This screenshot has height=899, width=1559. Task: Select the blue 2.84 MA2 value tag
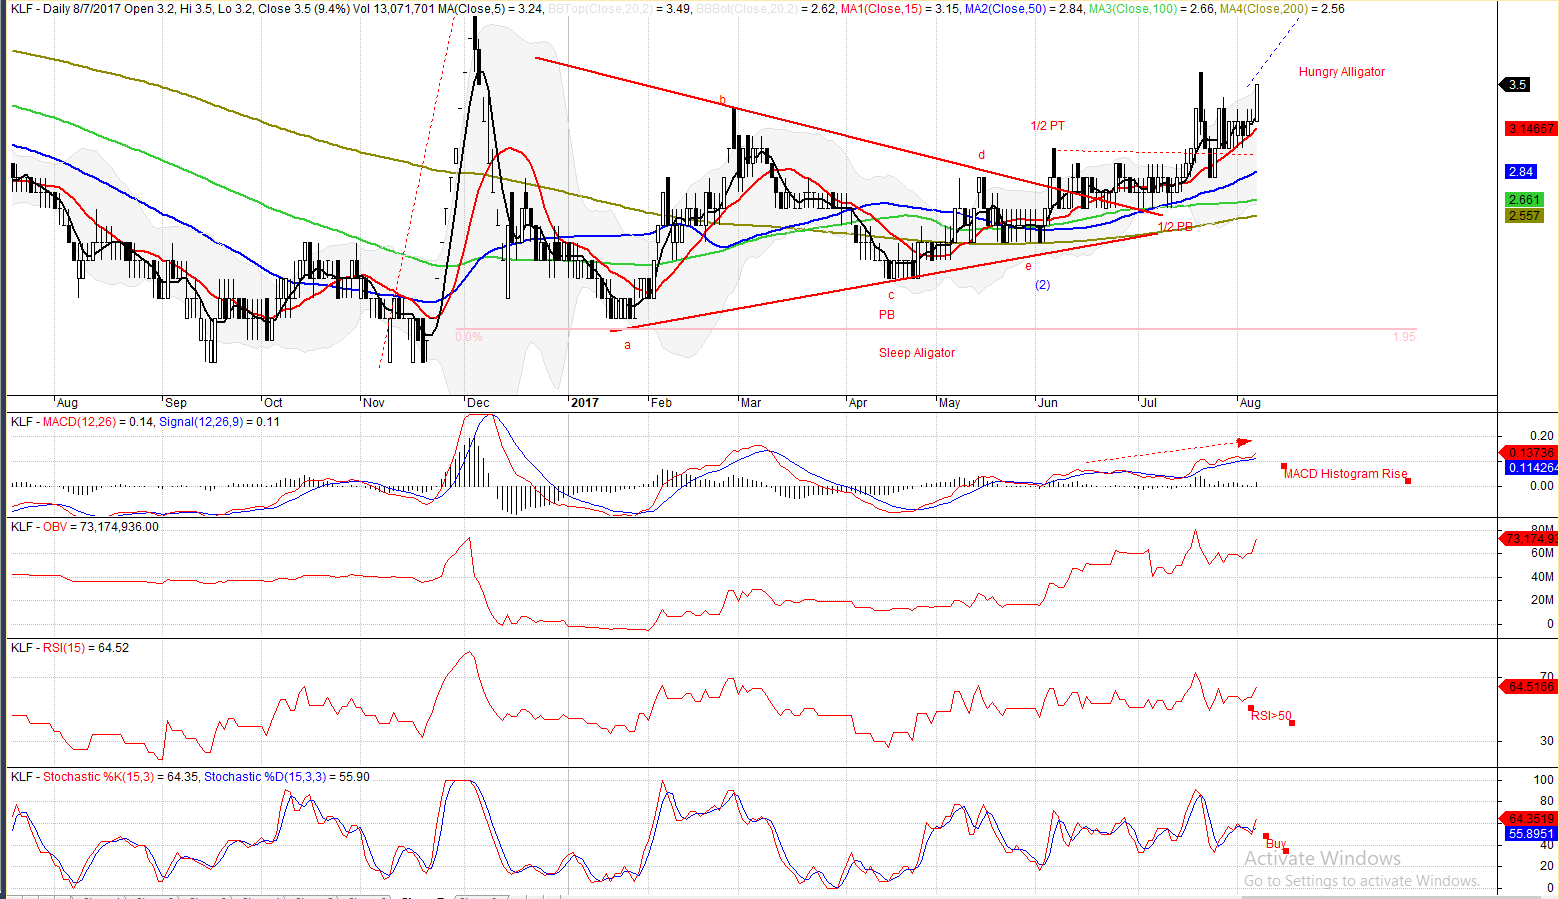pyautogui.click(x=1520, y=172)
